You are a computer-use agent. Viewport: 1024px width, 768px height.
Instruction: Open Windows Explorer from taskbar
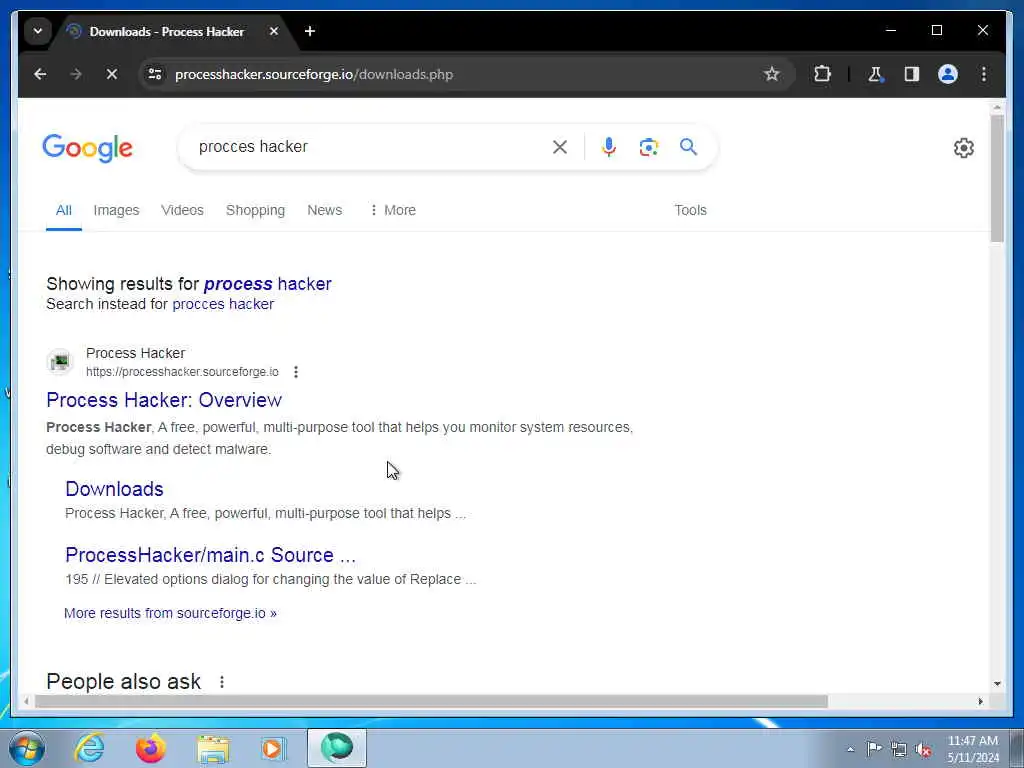pos(213,748)
